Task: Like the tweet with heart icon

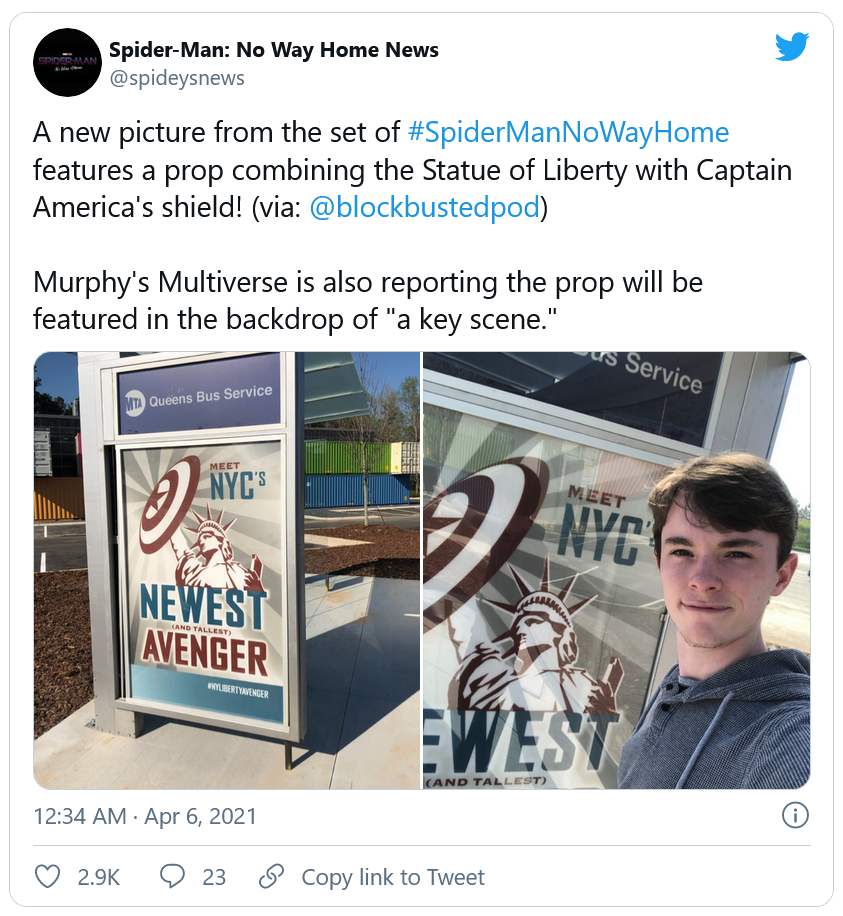Action: pyautogui.click(x=47, y=877)
